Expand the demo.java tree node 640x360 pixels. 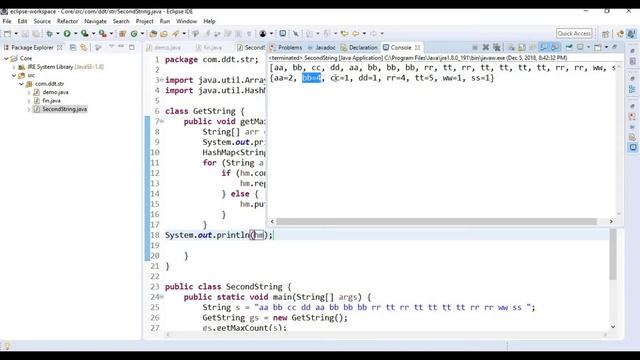pos(29,92)
